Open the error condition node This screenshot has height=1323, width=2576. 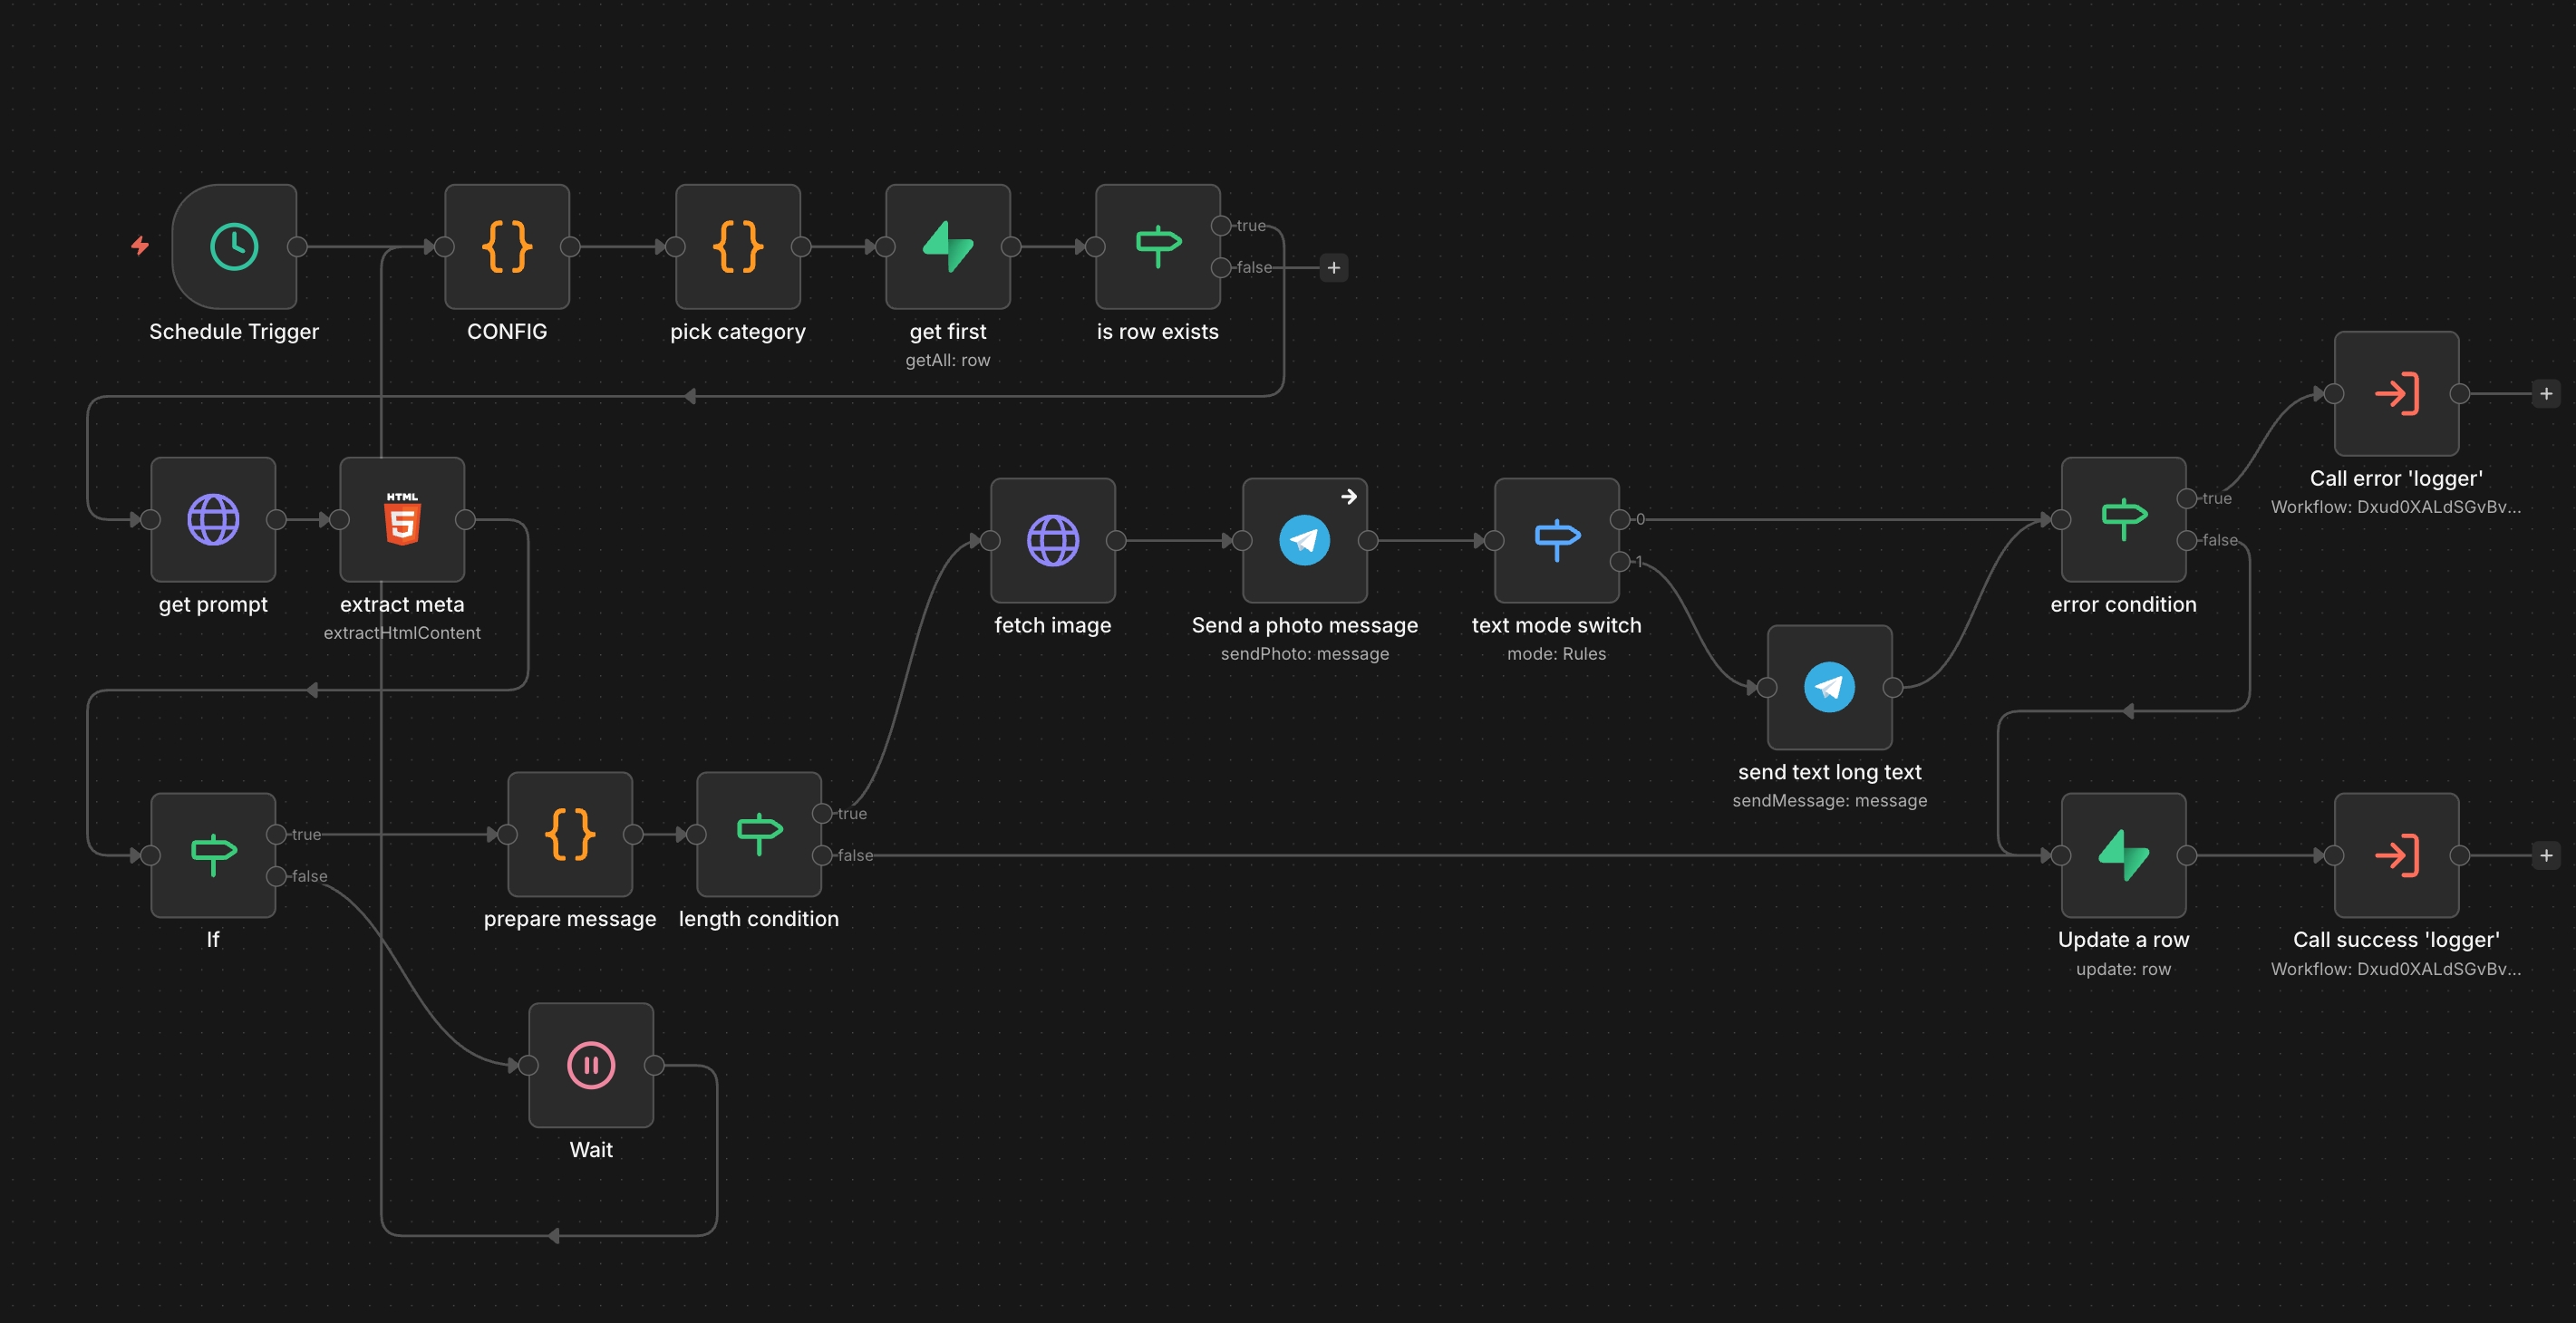[x=2123, y=519]
